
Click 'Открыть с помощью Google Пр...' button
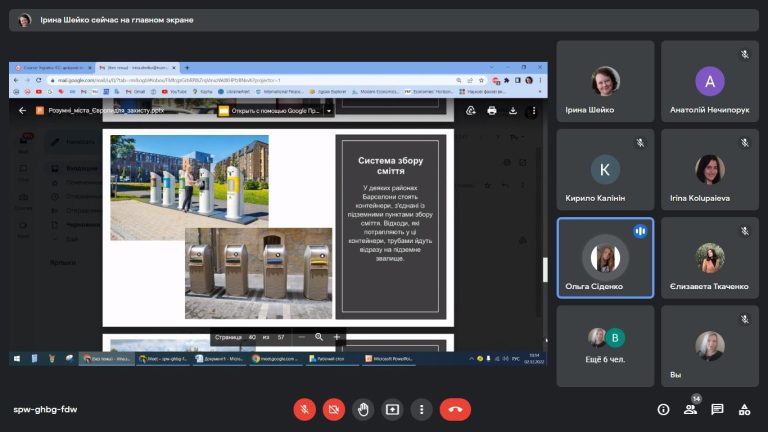click(x=270, y=111)
